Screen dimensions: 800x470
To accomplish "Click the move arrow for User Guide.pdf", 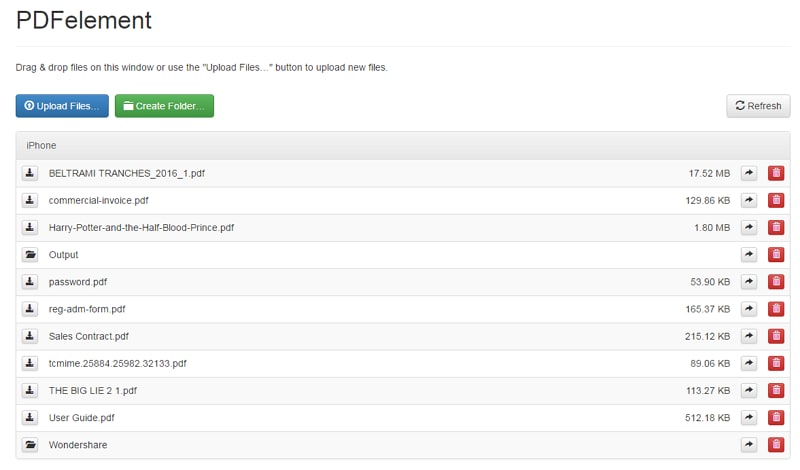I will pyautogui.click(x=748, y=417).
